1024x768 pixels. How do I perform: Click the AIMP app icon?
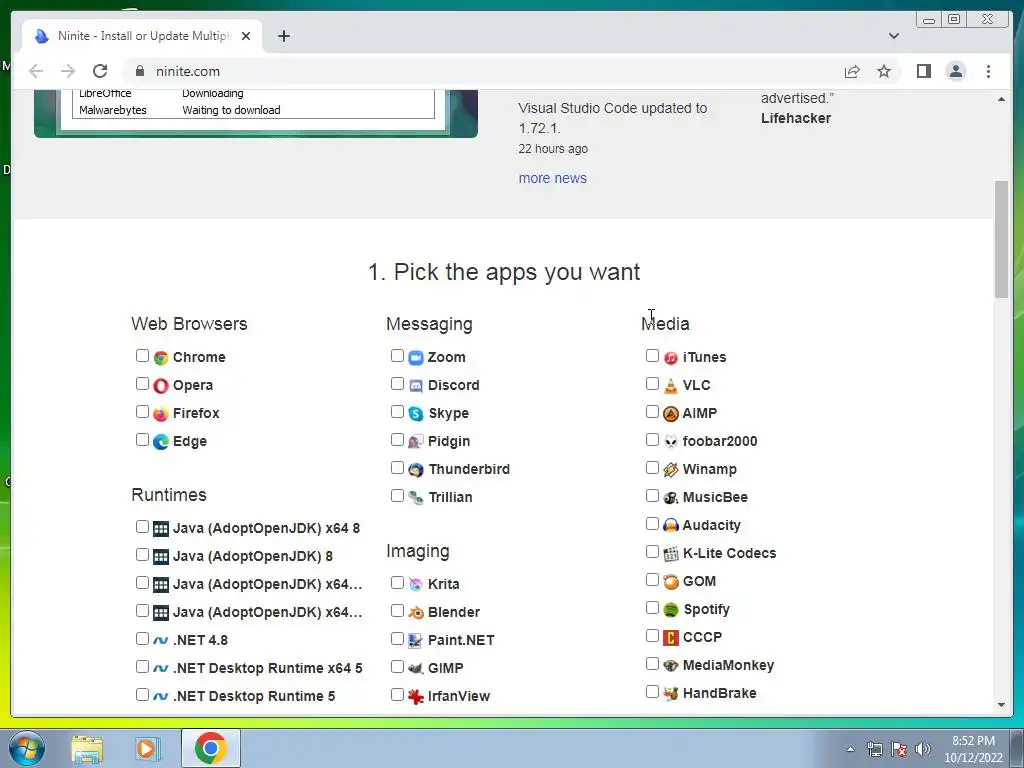click(671, 414)
